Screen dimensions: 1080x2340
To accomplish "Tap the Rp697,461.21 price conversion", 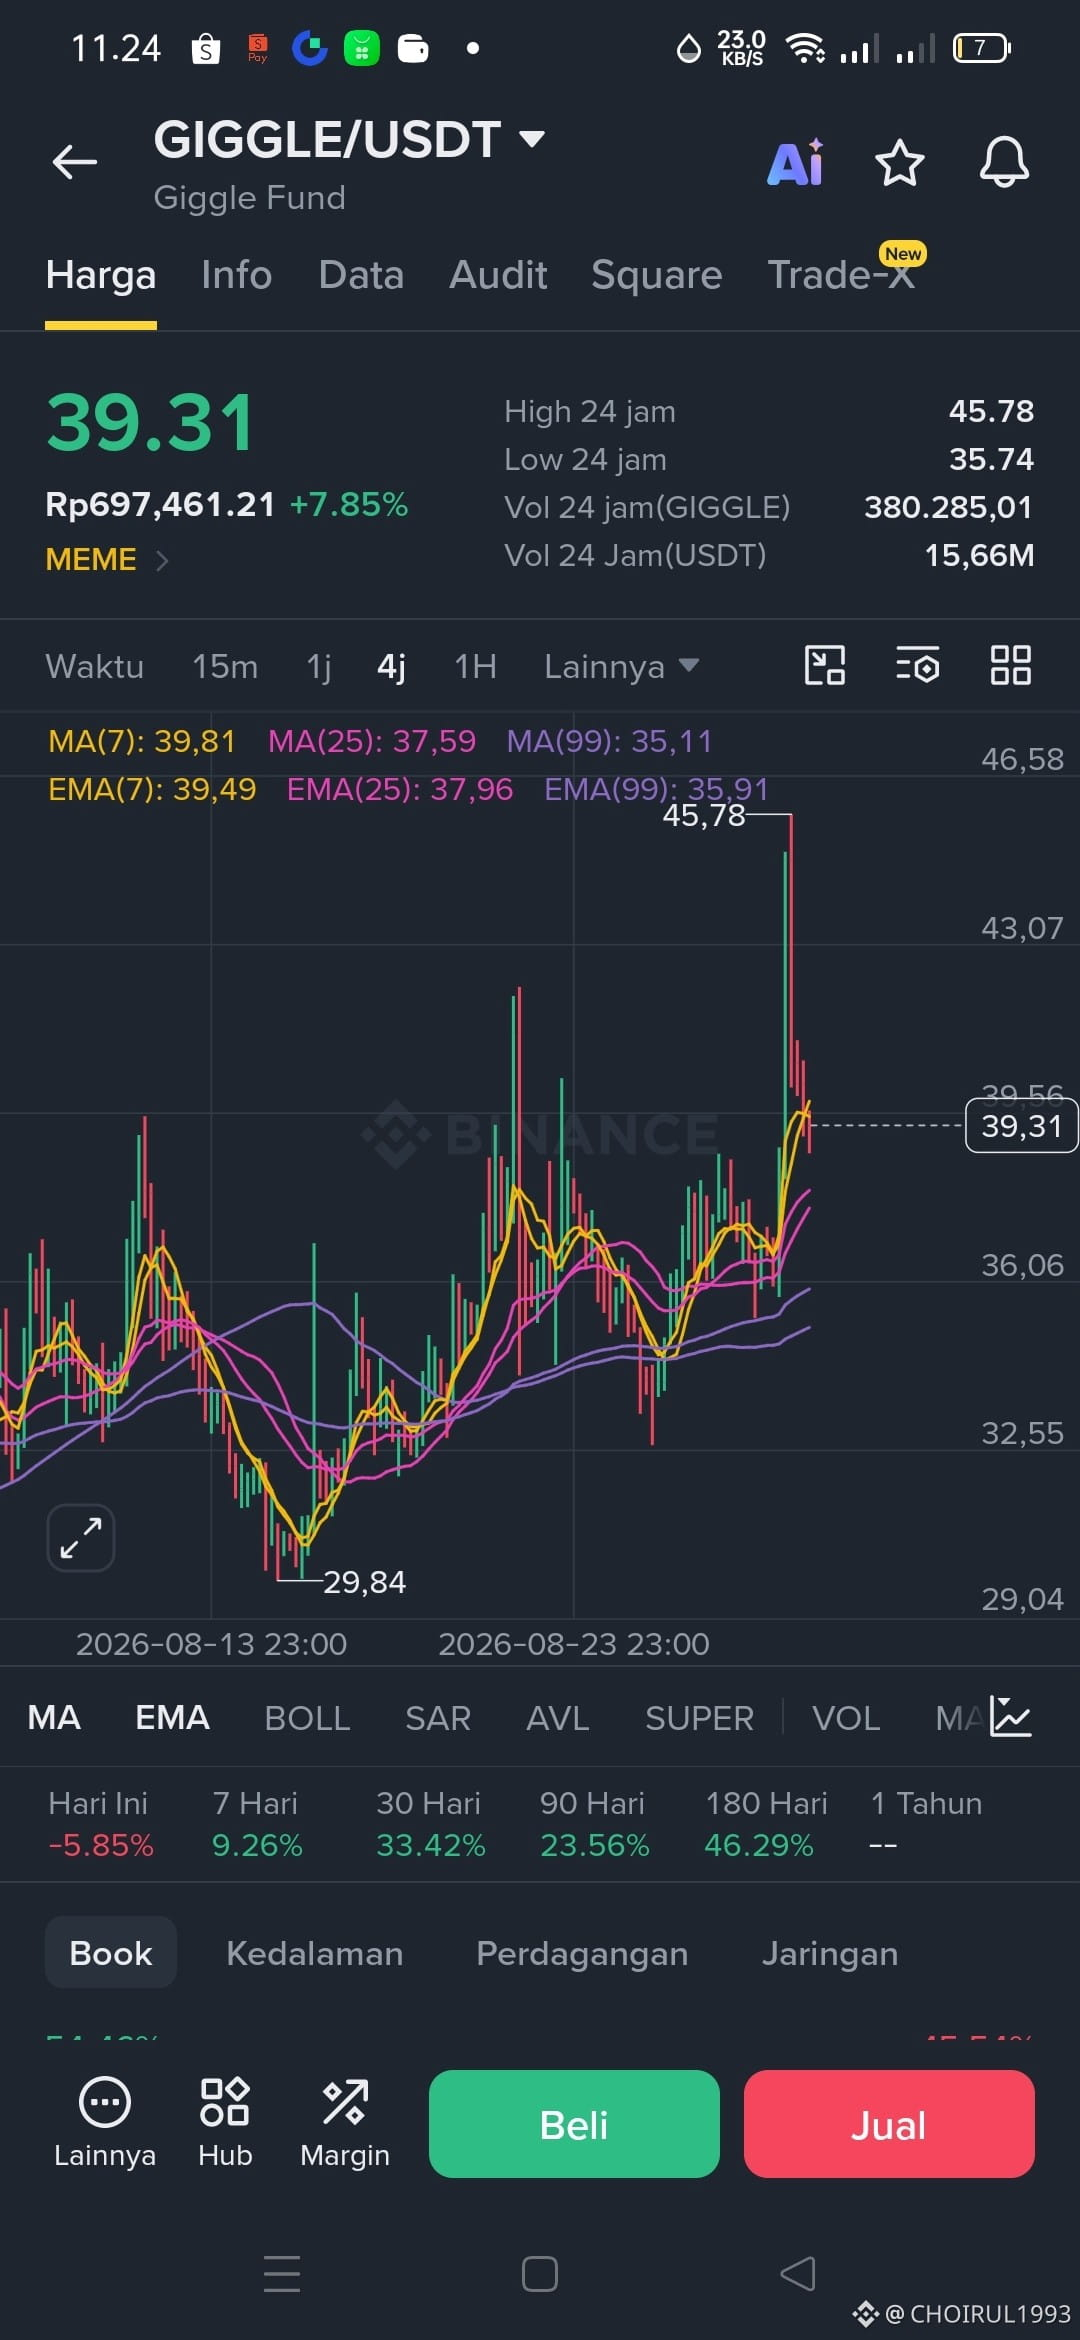I will 160,504.
